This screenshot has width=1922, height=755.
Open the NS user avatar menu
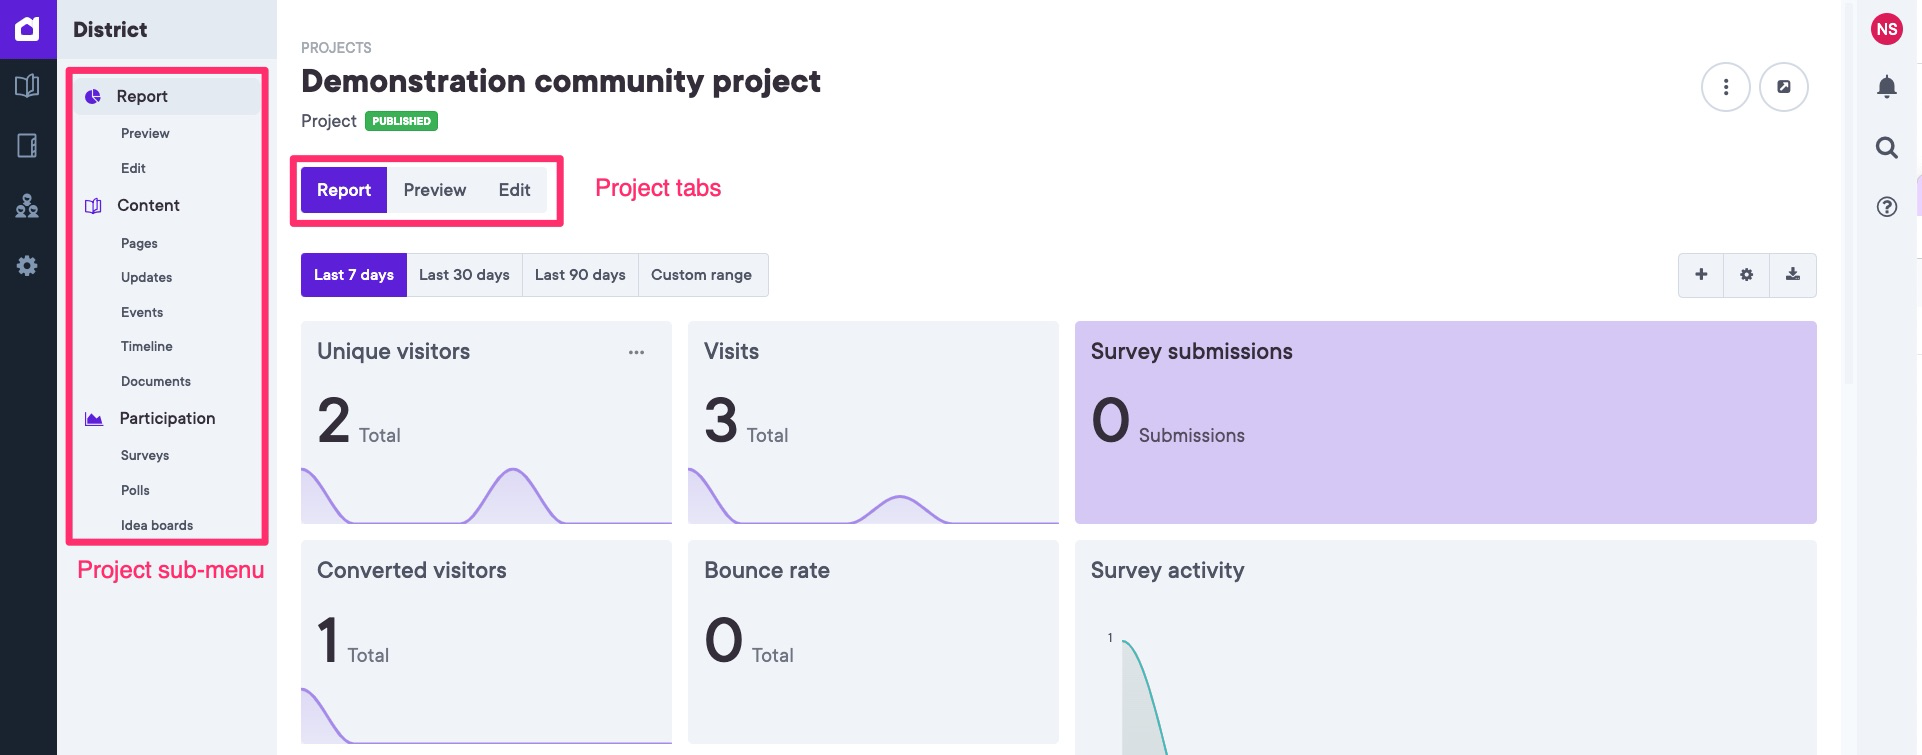coord(1886,29)
